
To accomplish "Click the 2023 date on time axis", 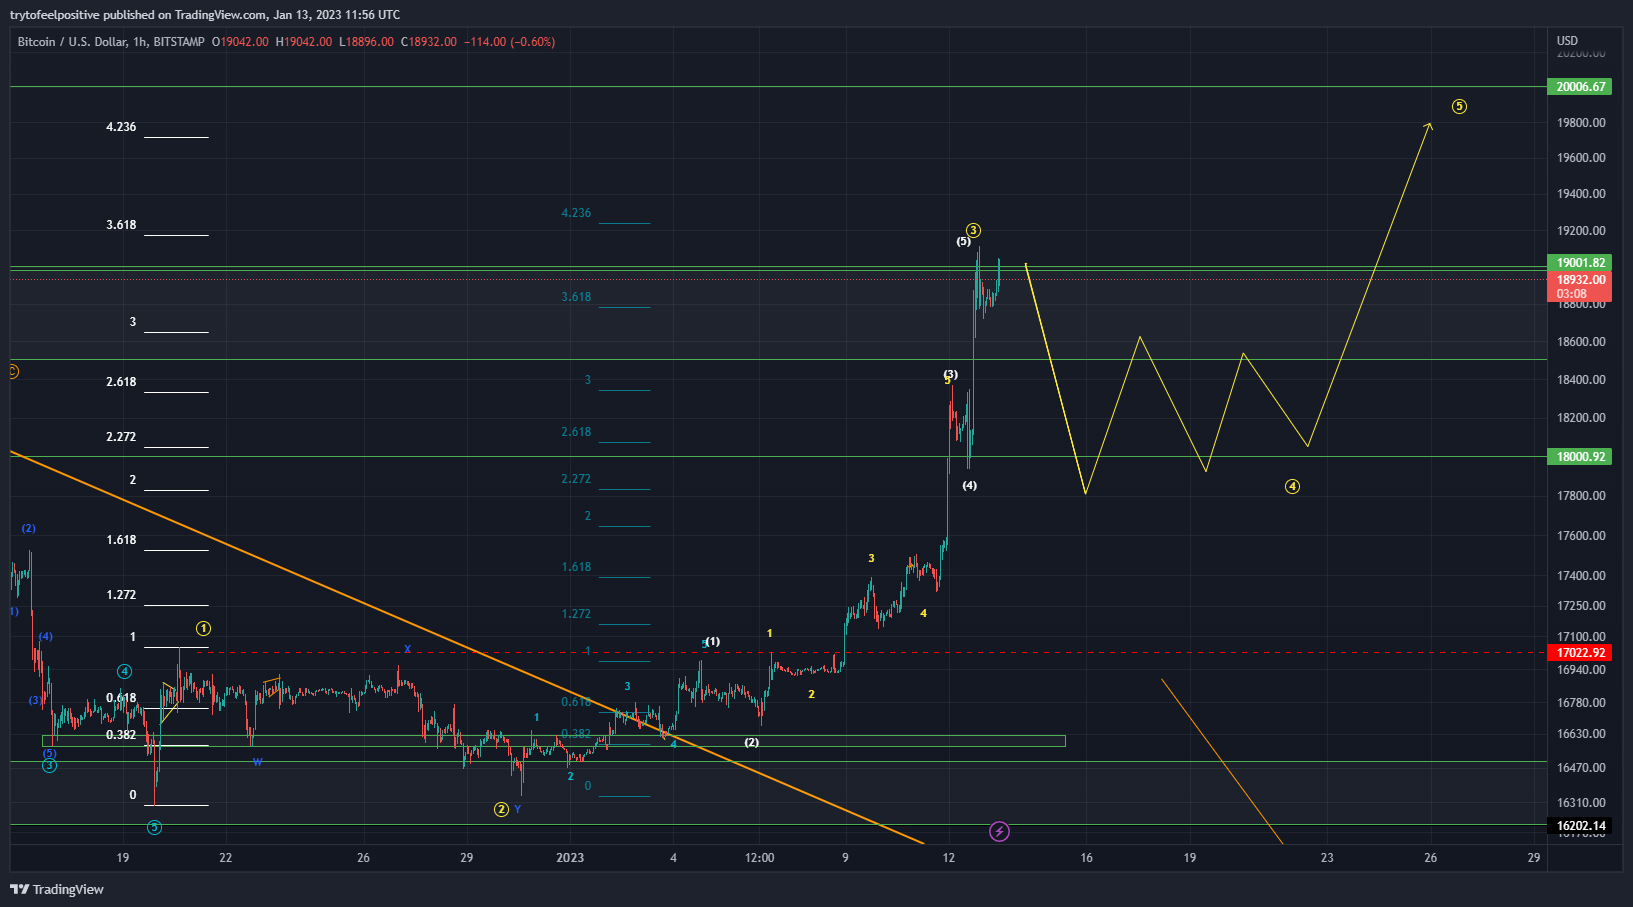I will tap(570, 858).
